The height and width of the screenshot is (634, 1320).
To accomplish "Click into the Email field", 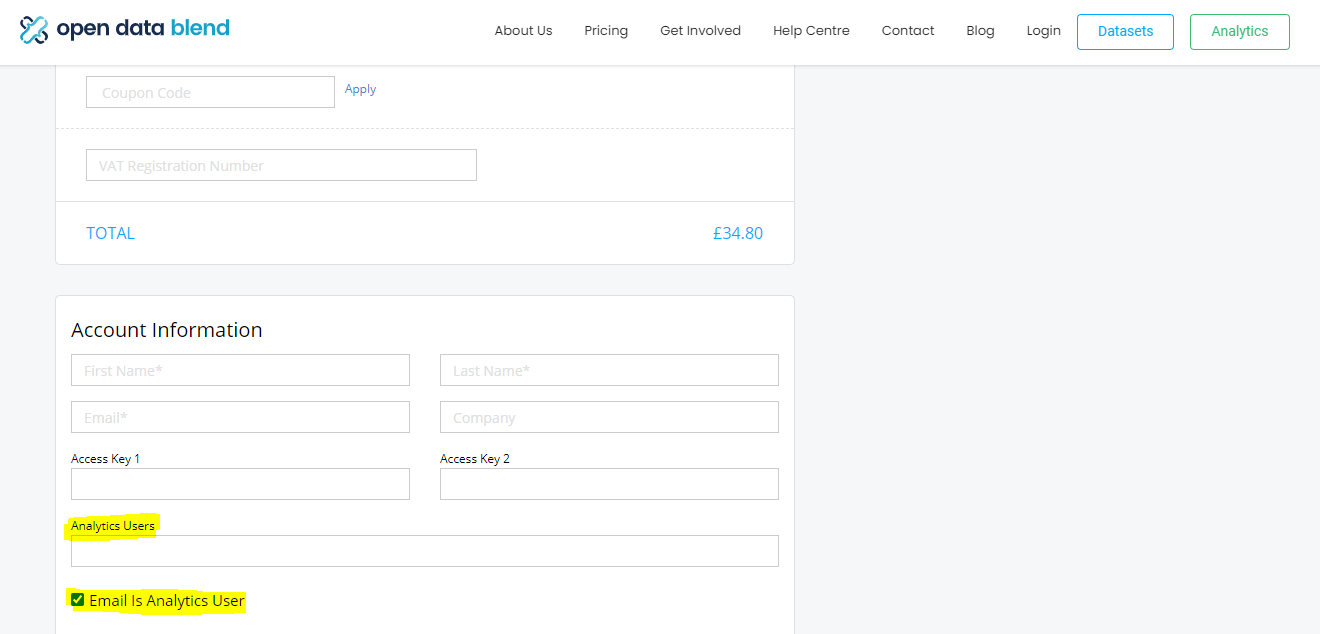I will point(240,417).
